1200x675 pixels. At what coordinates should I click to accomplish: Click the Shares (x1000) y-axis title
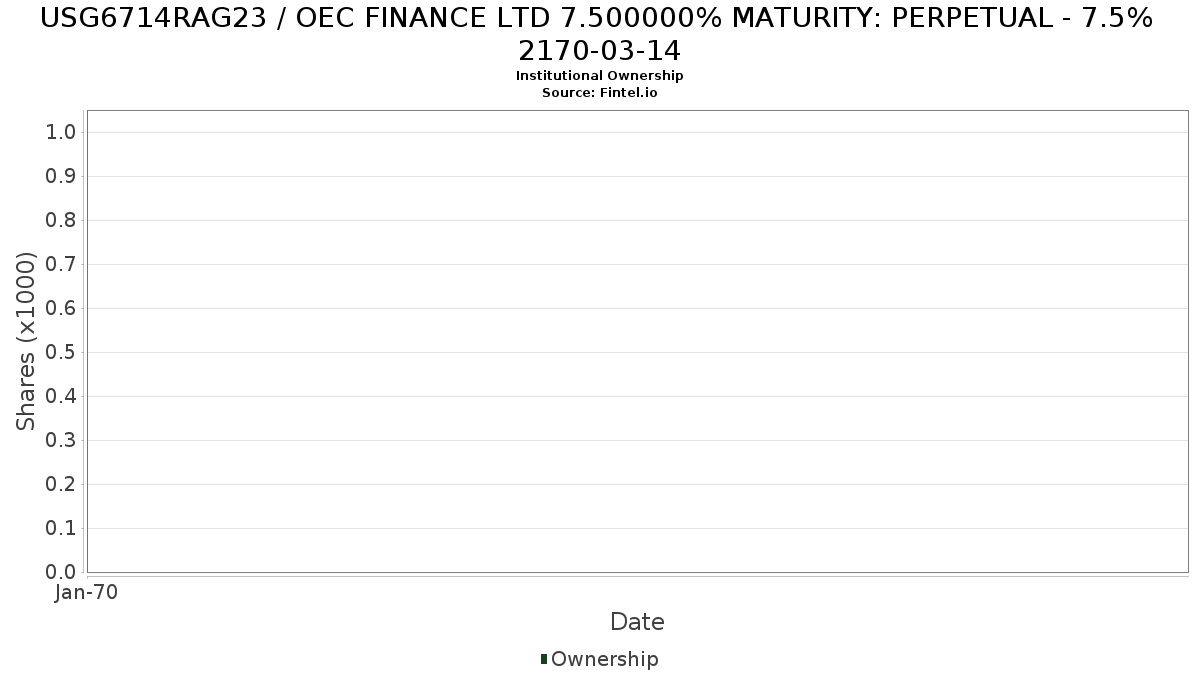pyautogui.click(x=26, y=342)
